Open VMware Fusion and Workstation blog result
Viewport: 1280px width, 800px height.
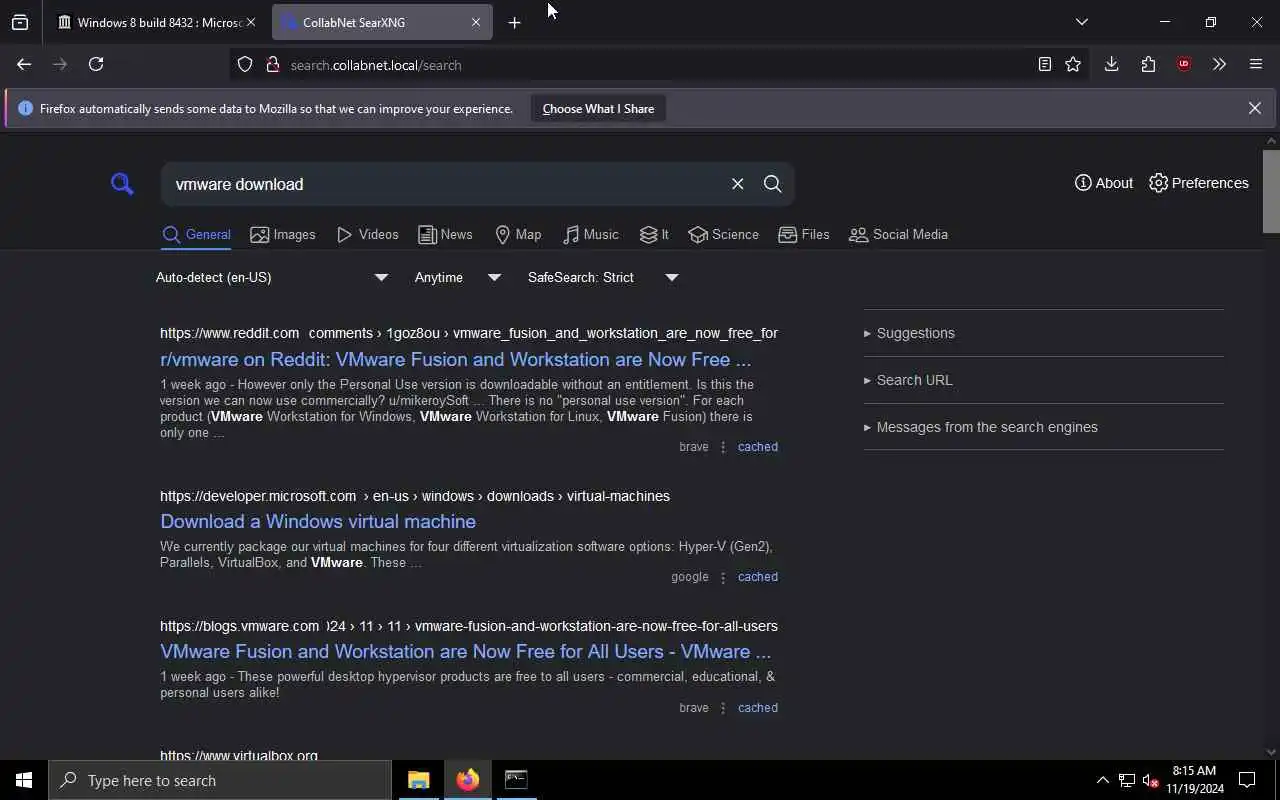(465, 651)
